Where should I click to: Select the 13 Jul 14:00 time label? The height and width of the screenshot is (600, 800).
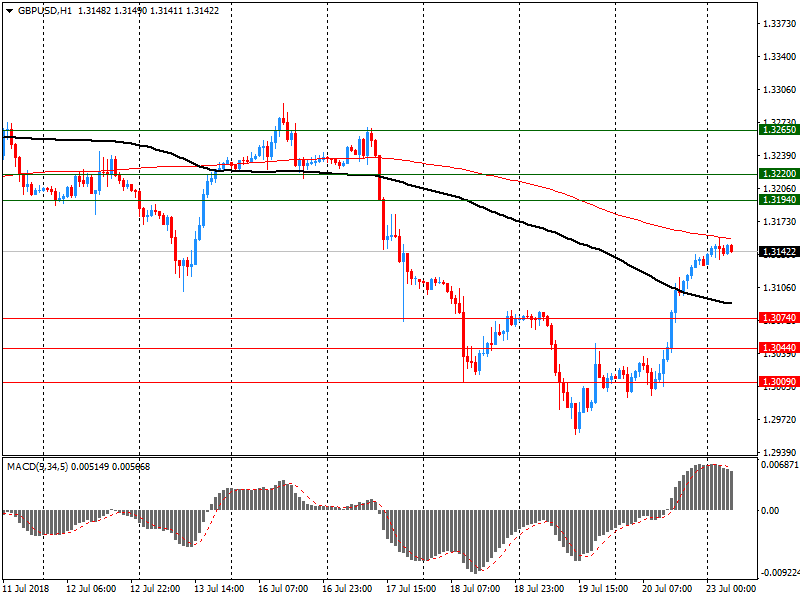click(x=219, y=589)
